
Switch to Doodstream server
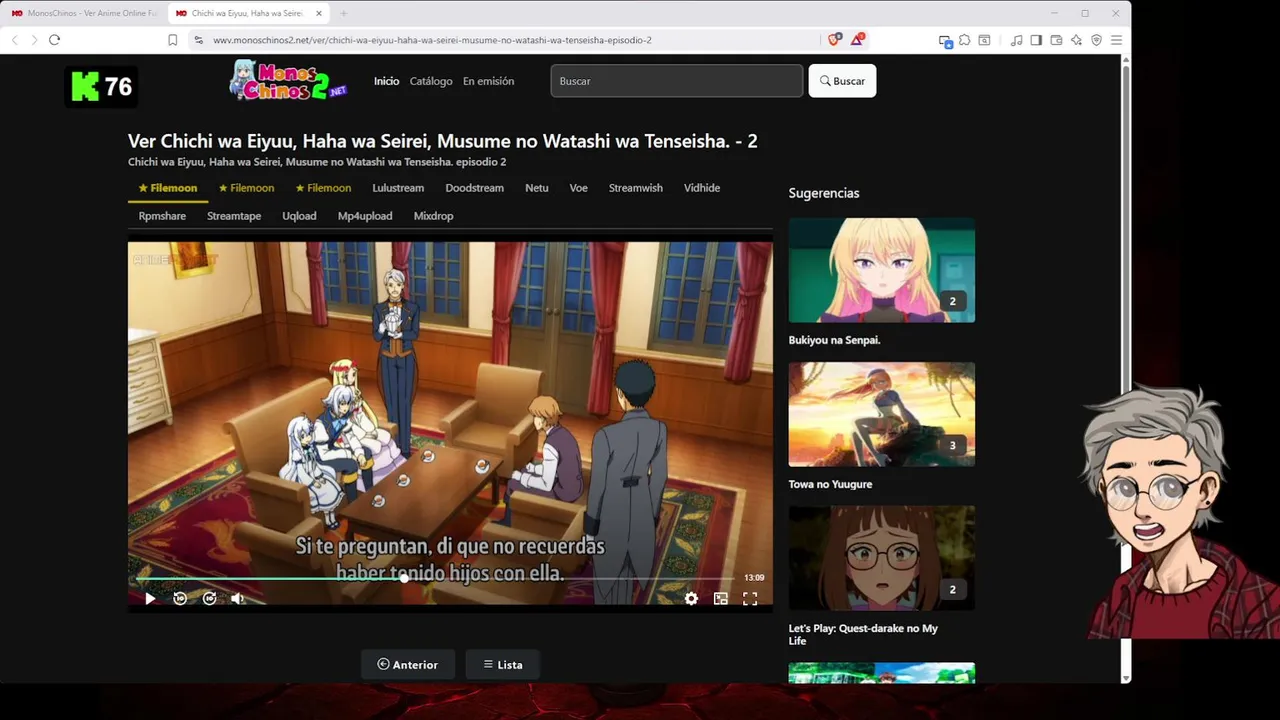point(474,188)
